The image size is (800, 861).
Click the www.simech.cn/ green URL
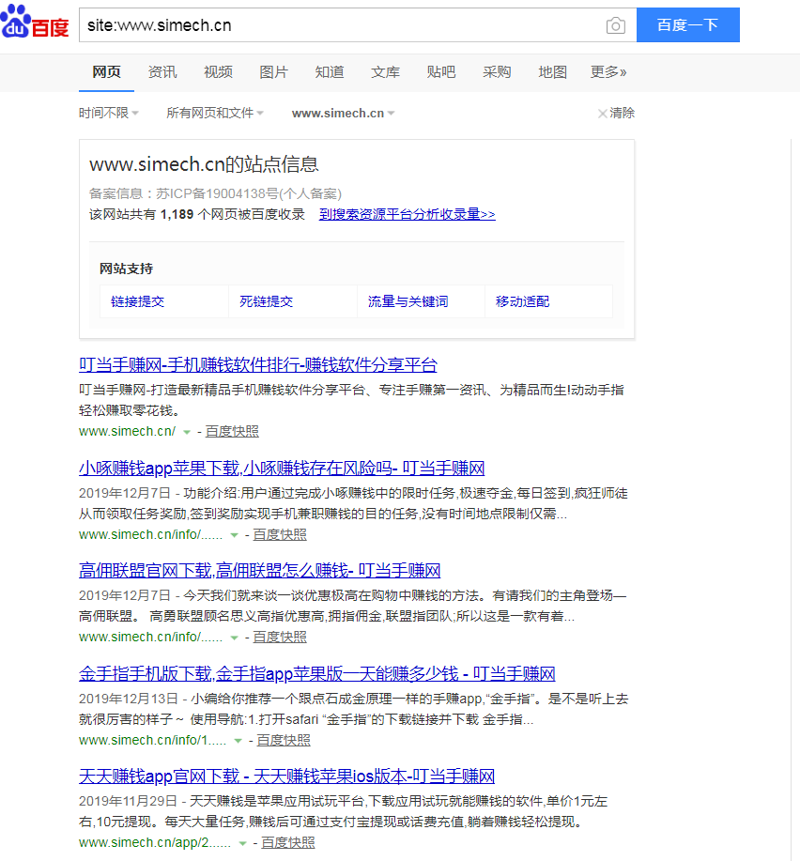pyautogui.click(x=127, y=432)
